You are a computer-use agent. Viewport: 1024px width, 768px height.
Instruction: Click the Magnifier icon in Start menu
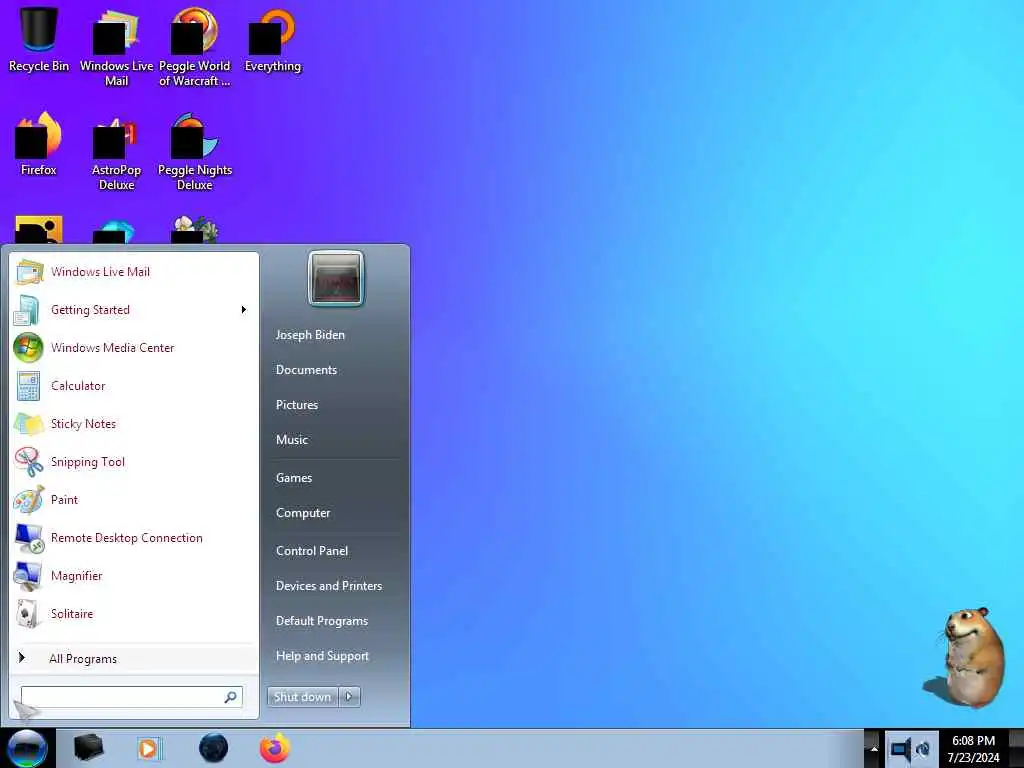28,575
